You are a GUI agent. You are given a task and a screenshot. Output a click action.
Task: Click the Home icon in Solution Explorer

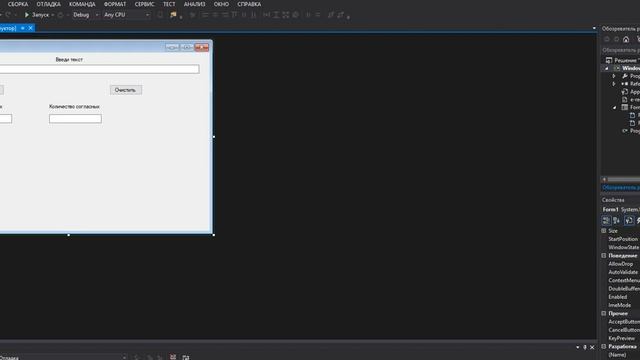(626, 39)
